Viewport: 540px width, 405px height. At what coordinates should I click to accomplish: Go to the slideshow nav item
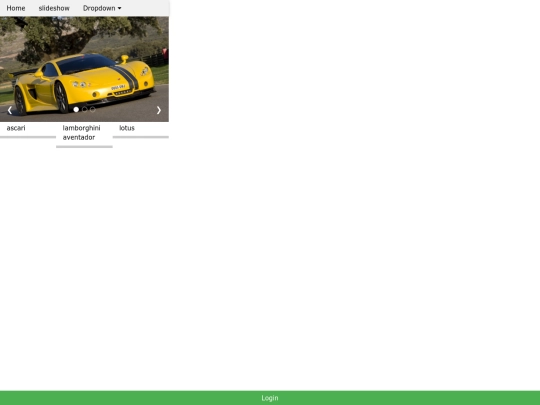pos(54,8)
